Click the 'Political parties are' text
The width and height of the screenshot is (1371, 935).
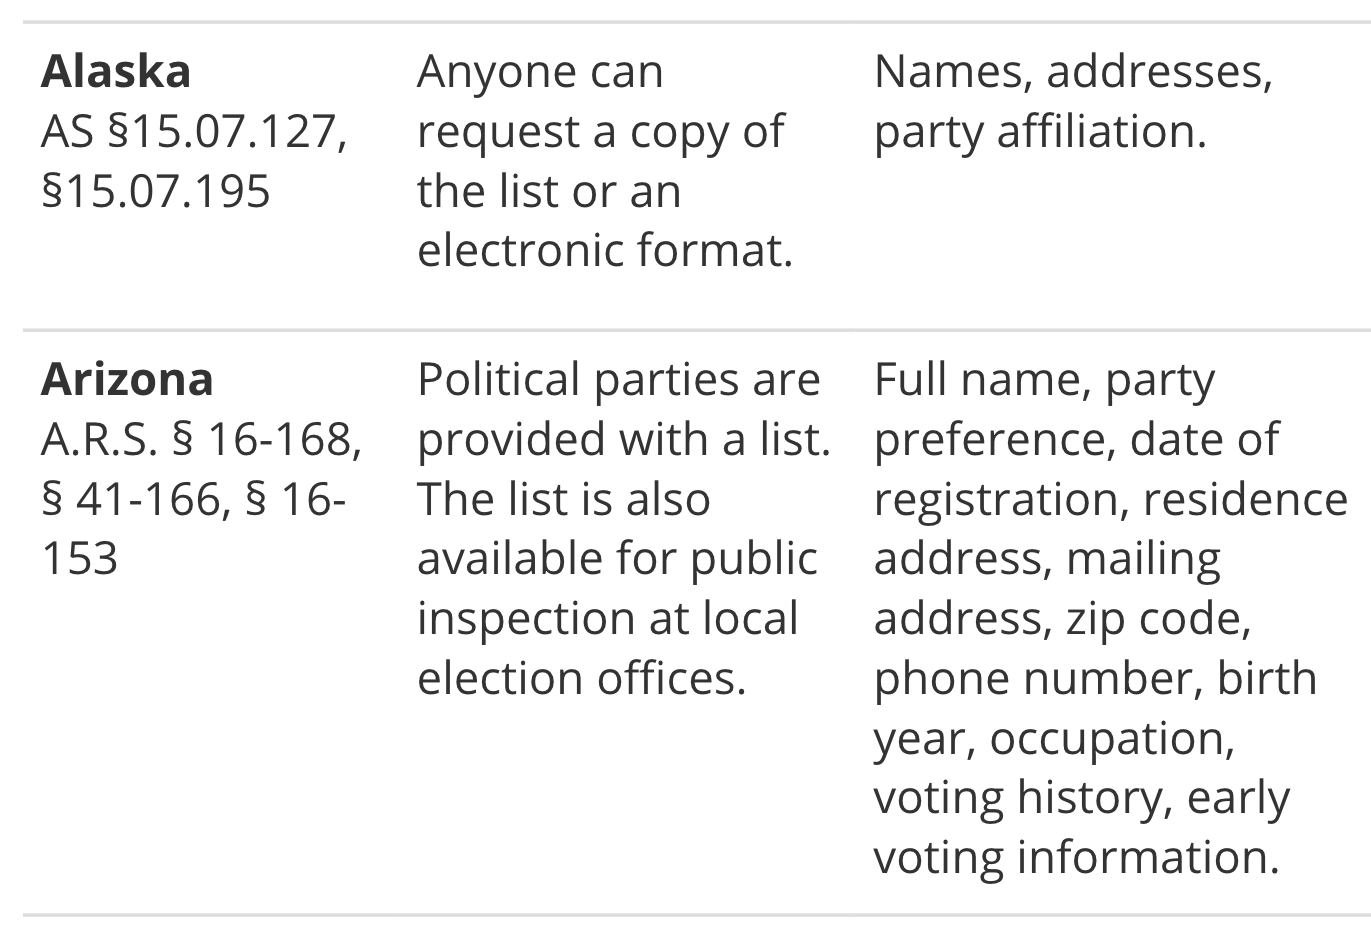point(618,380)
